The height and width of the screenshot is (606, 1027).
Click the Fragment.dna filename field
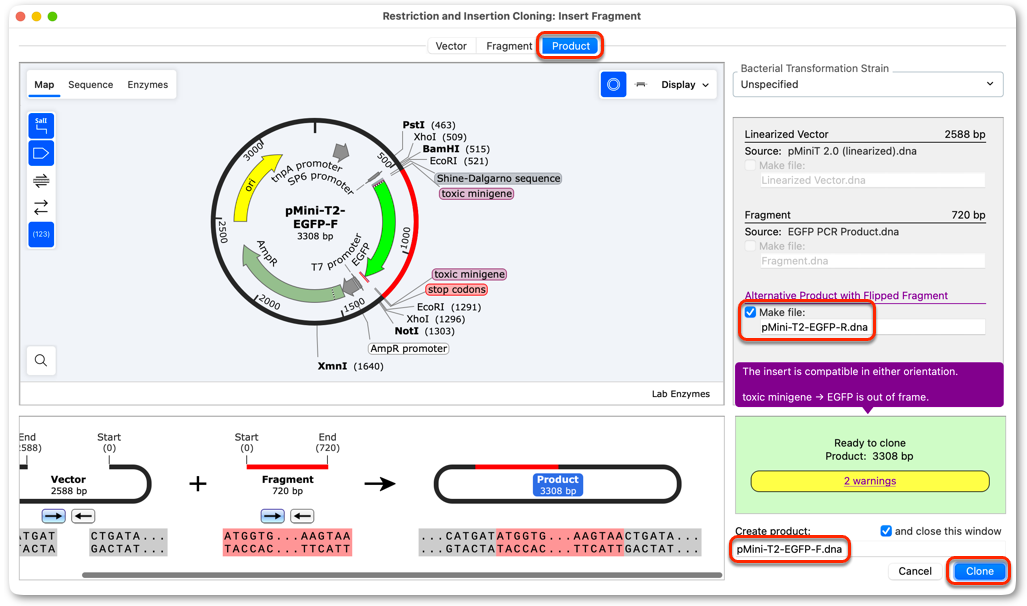(872, 261)
